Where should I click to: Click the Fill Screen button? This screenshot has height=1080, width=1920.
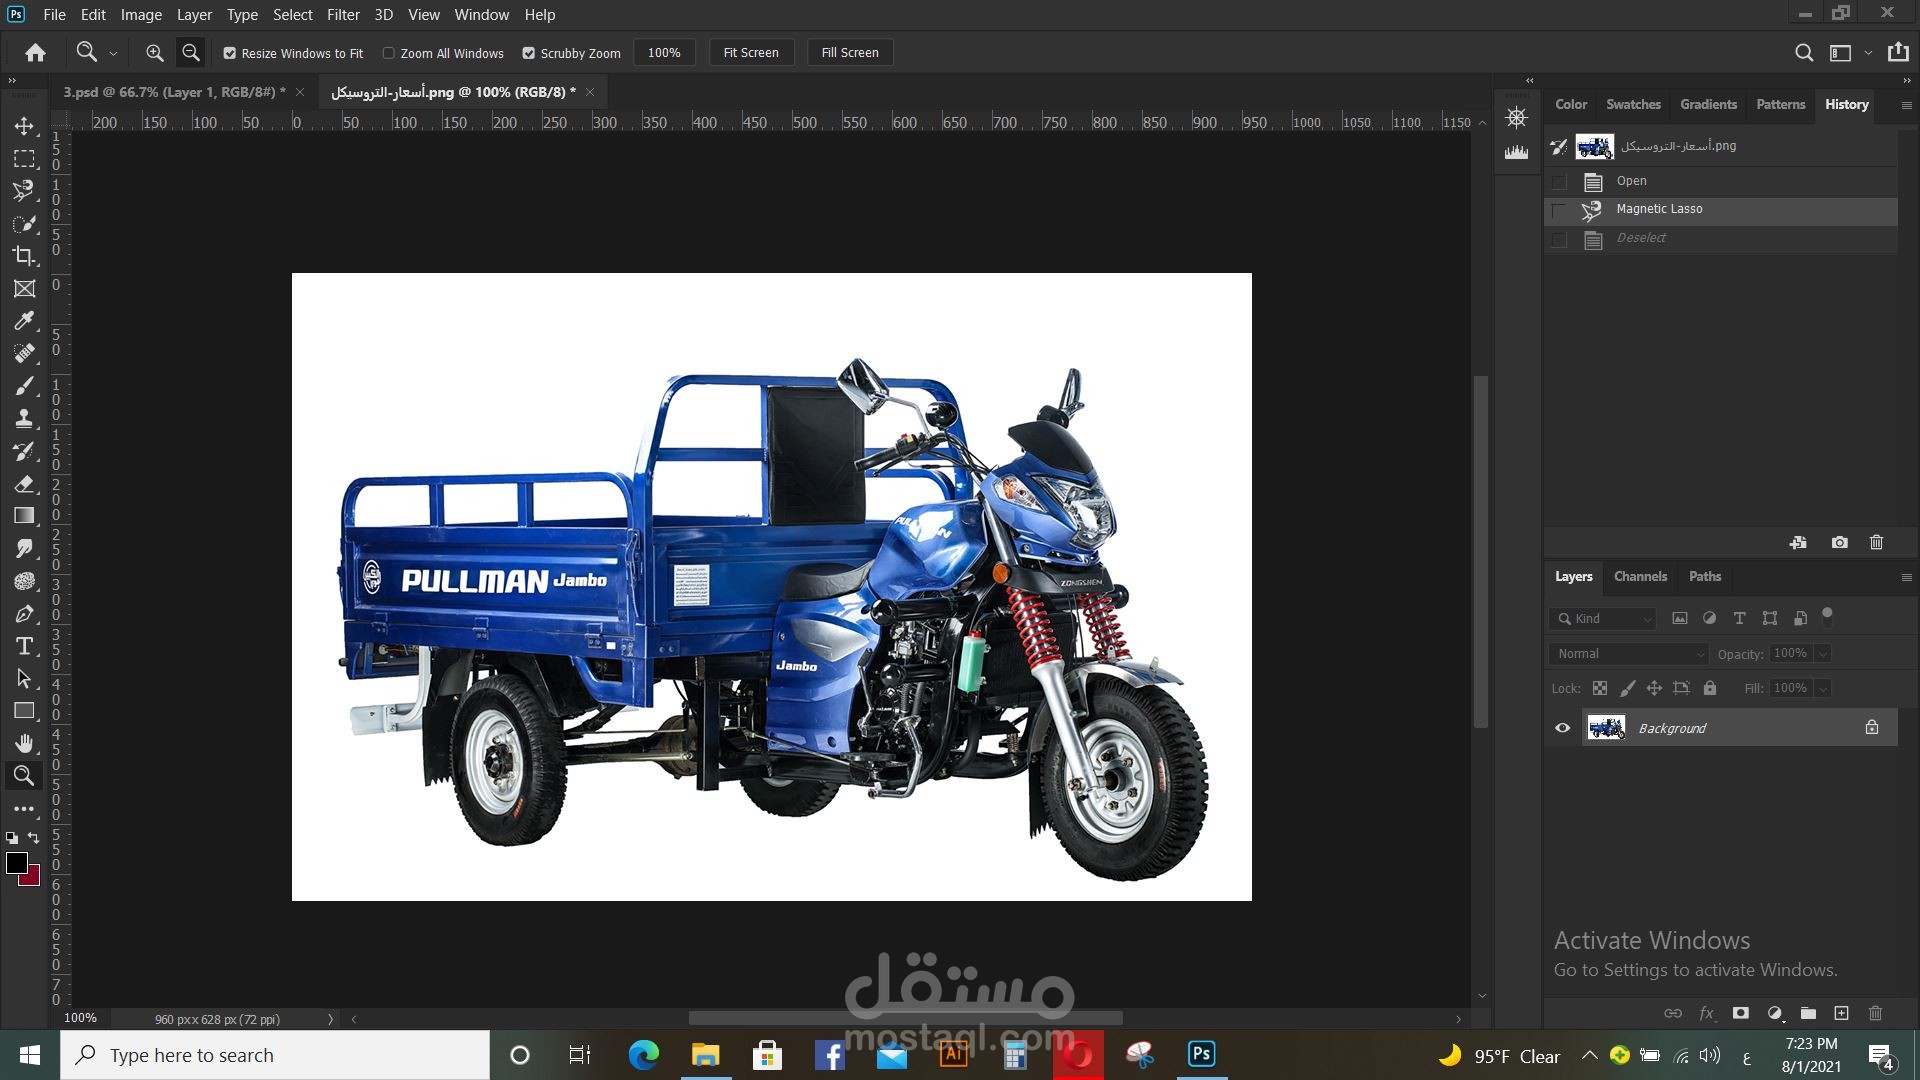pos(849,53)
